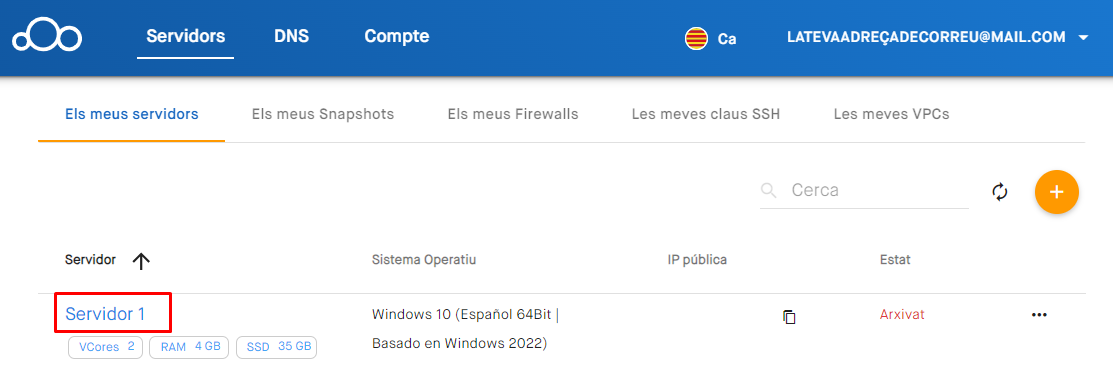Image resolution: width=1113 pixels, height=369 pixels.
Task: Open account menu LATEVAADREÇADECORREU@MAIL.COM
Action: point(926,37)
